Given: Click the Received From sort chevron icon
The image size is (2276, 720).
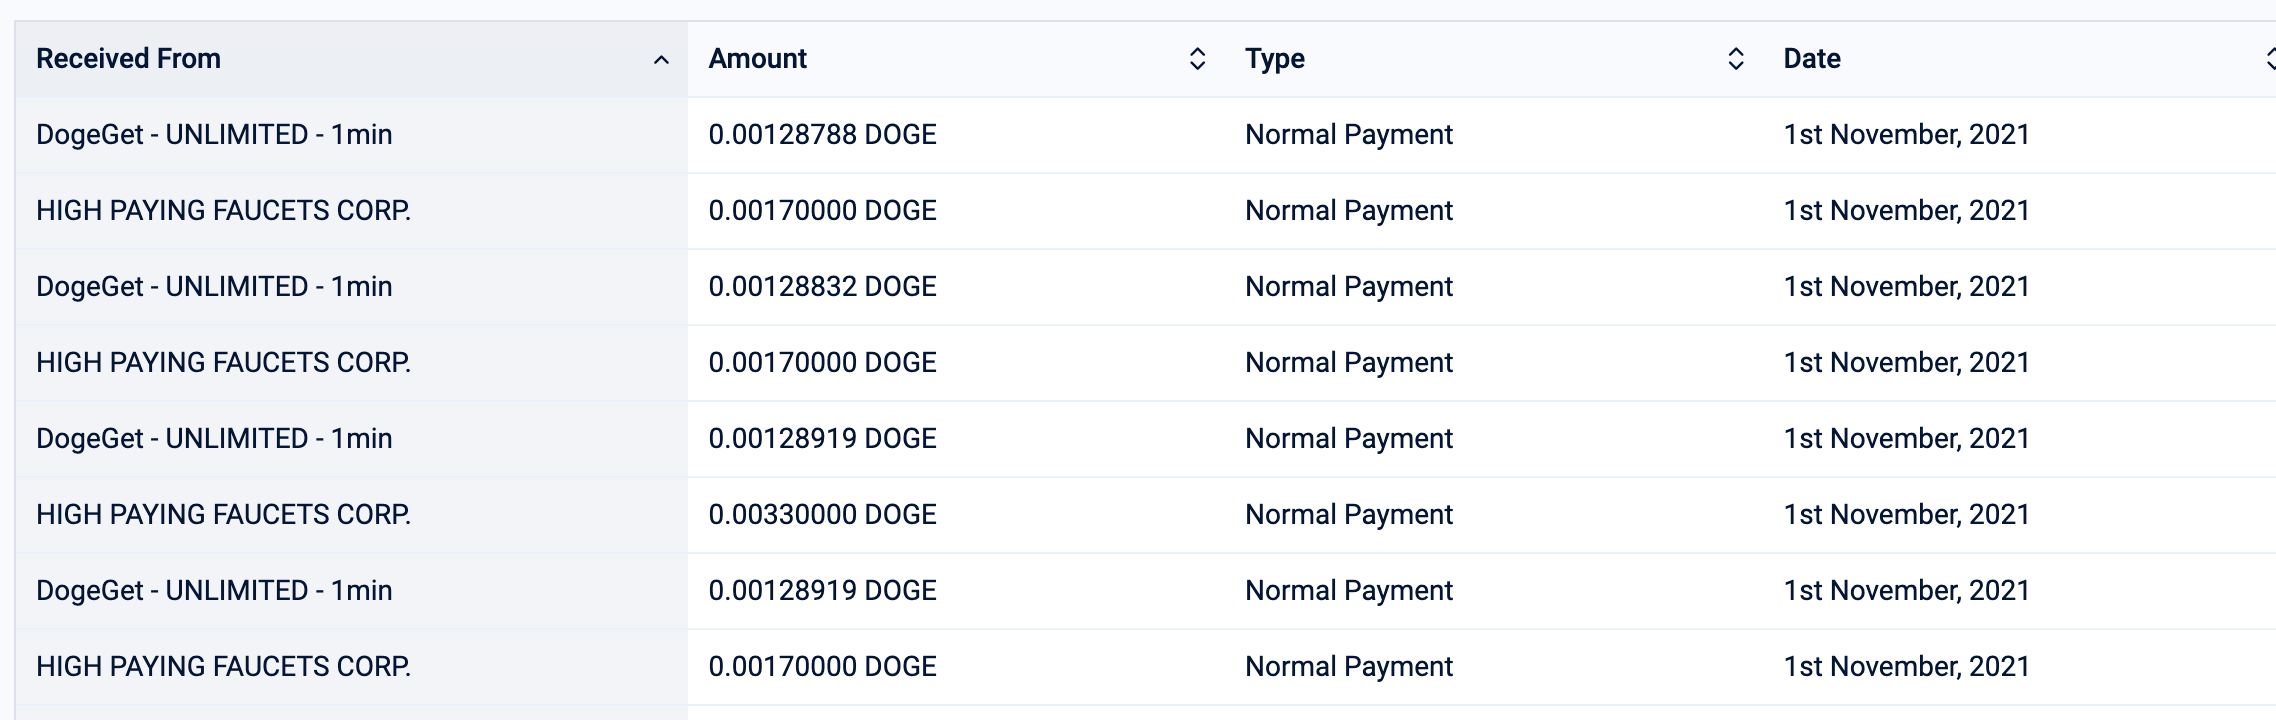Looking at the screenshot, I should pyautogui.click(x=661, y=60).
